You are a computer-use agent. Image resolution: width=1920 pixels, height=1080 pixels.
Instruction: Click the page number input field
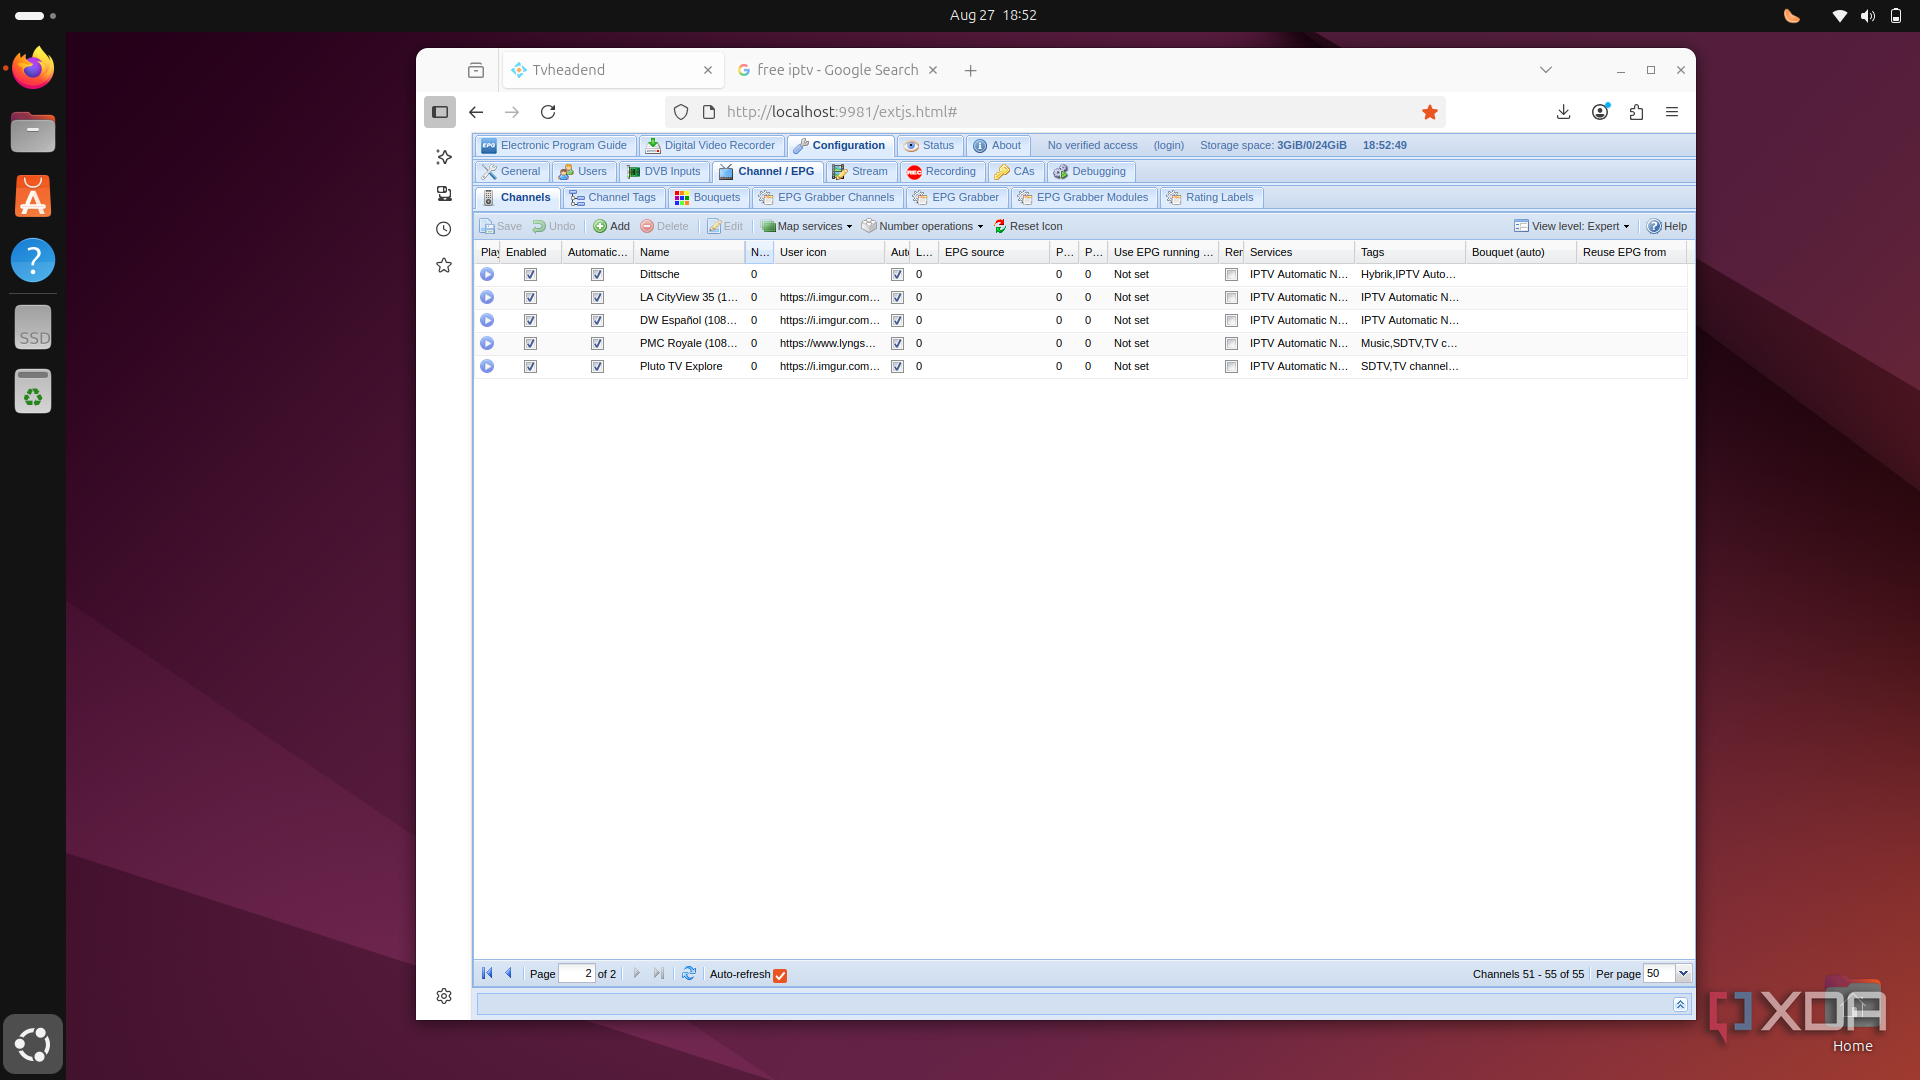coord(576,973)
